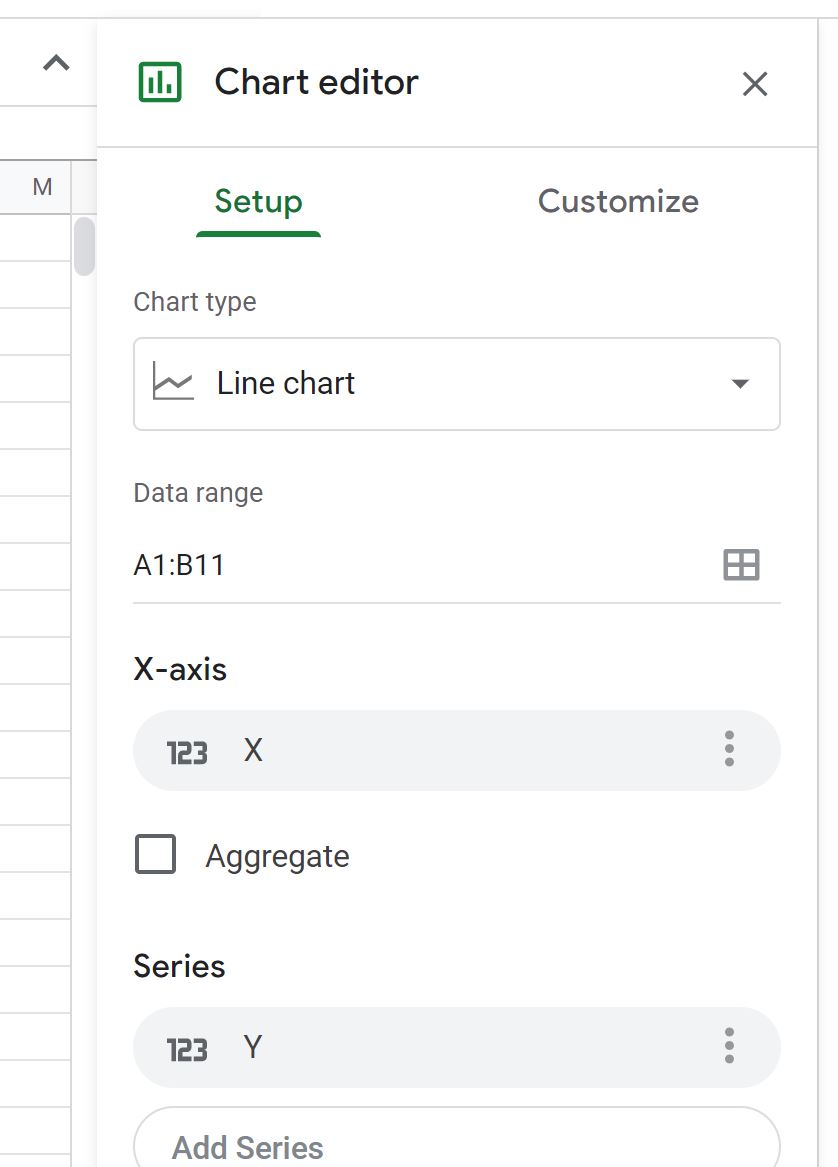838x1167 pixels.
Task: Open the select data range grid icon
Action: click(x=741, y=565)
